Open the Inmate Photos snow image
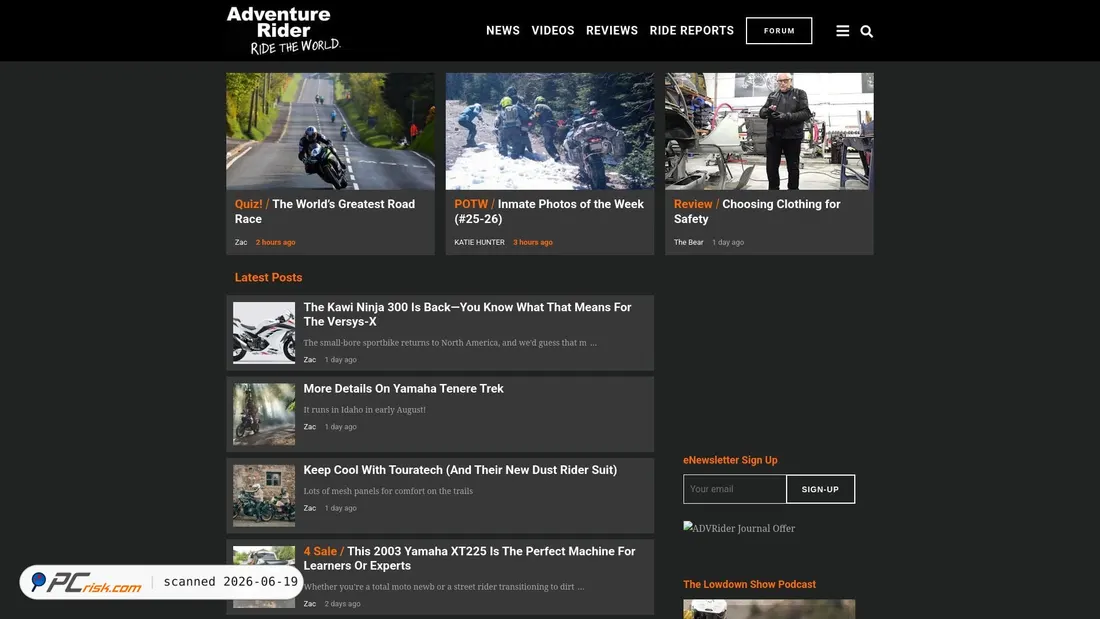 (x=550, y=131)
